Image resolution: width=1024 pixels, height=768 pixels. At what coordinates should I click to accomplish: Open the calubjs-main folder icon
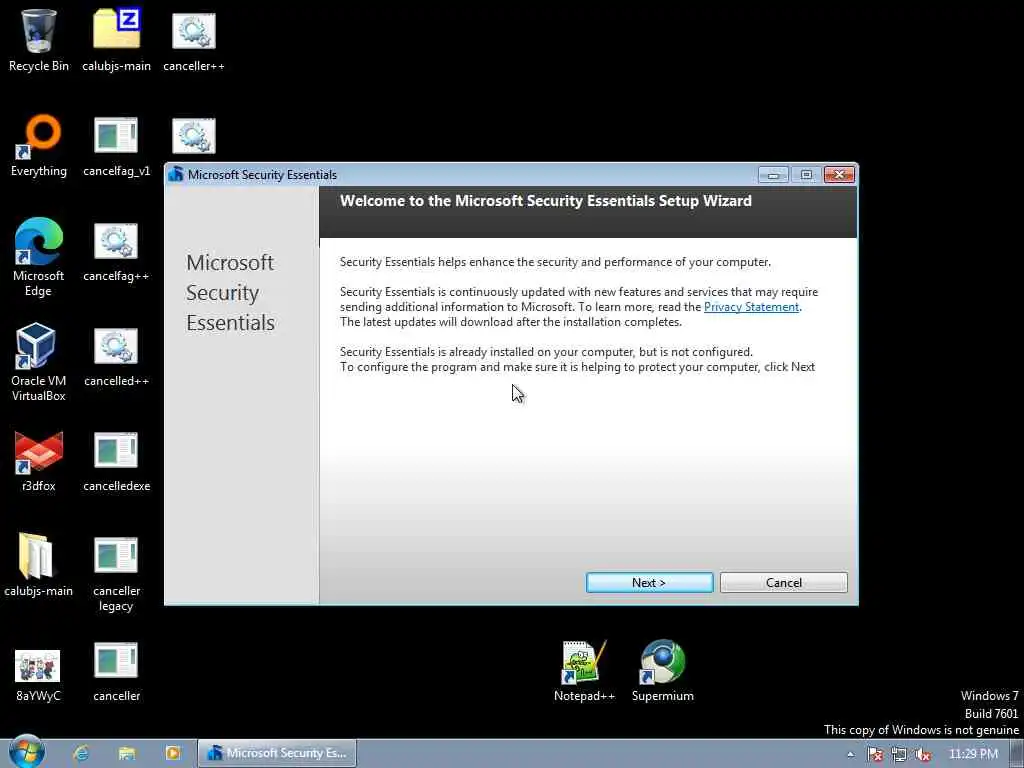(39, 565)
